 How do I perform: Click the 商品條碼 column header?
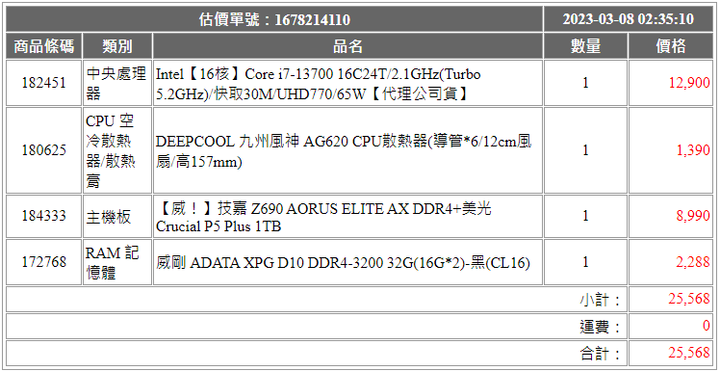click(44, 46)
